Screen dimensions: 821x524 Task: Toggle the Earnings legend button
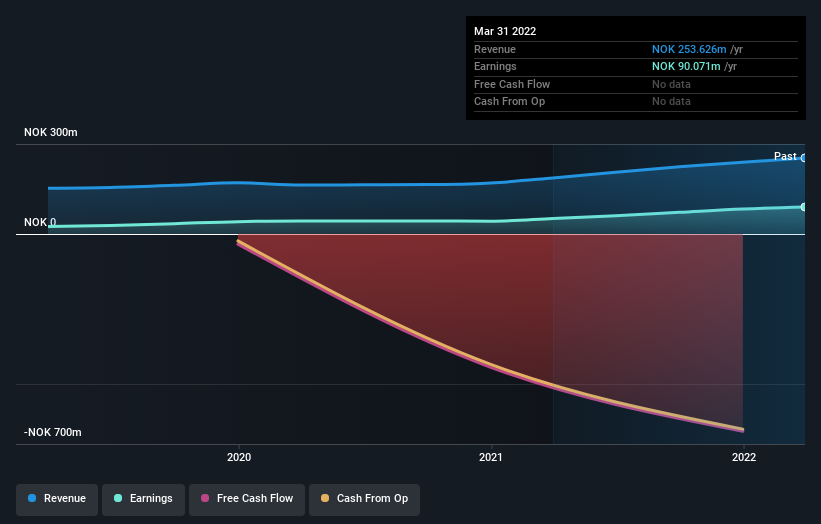(143, 499)
